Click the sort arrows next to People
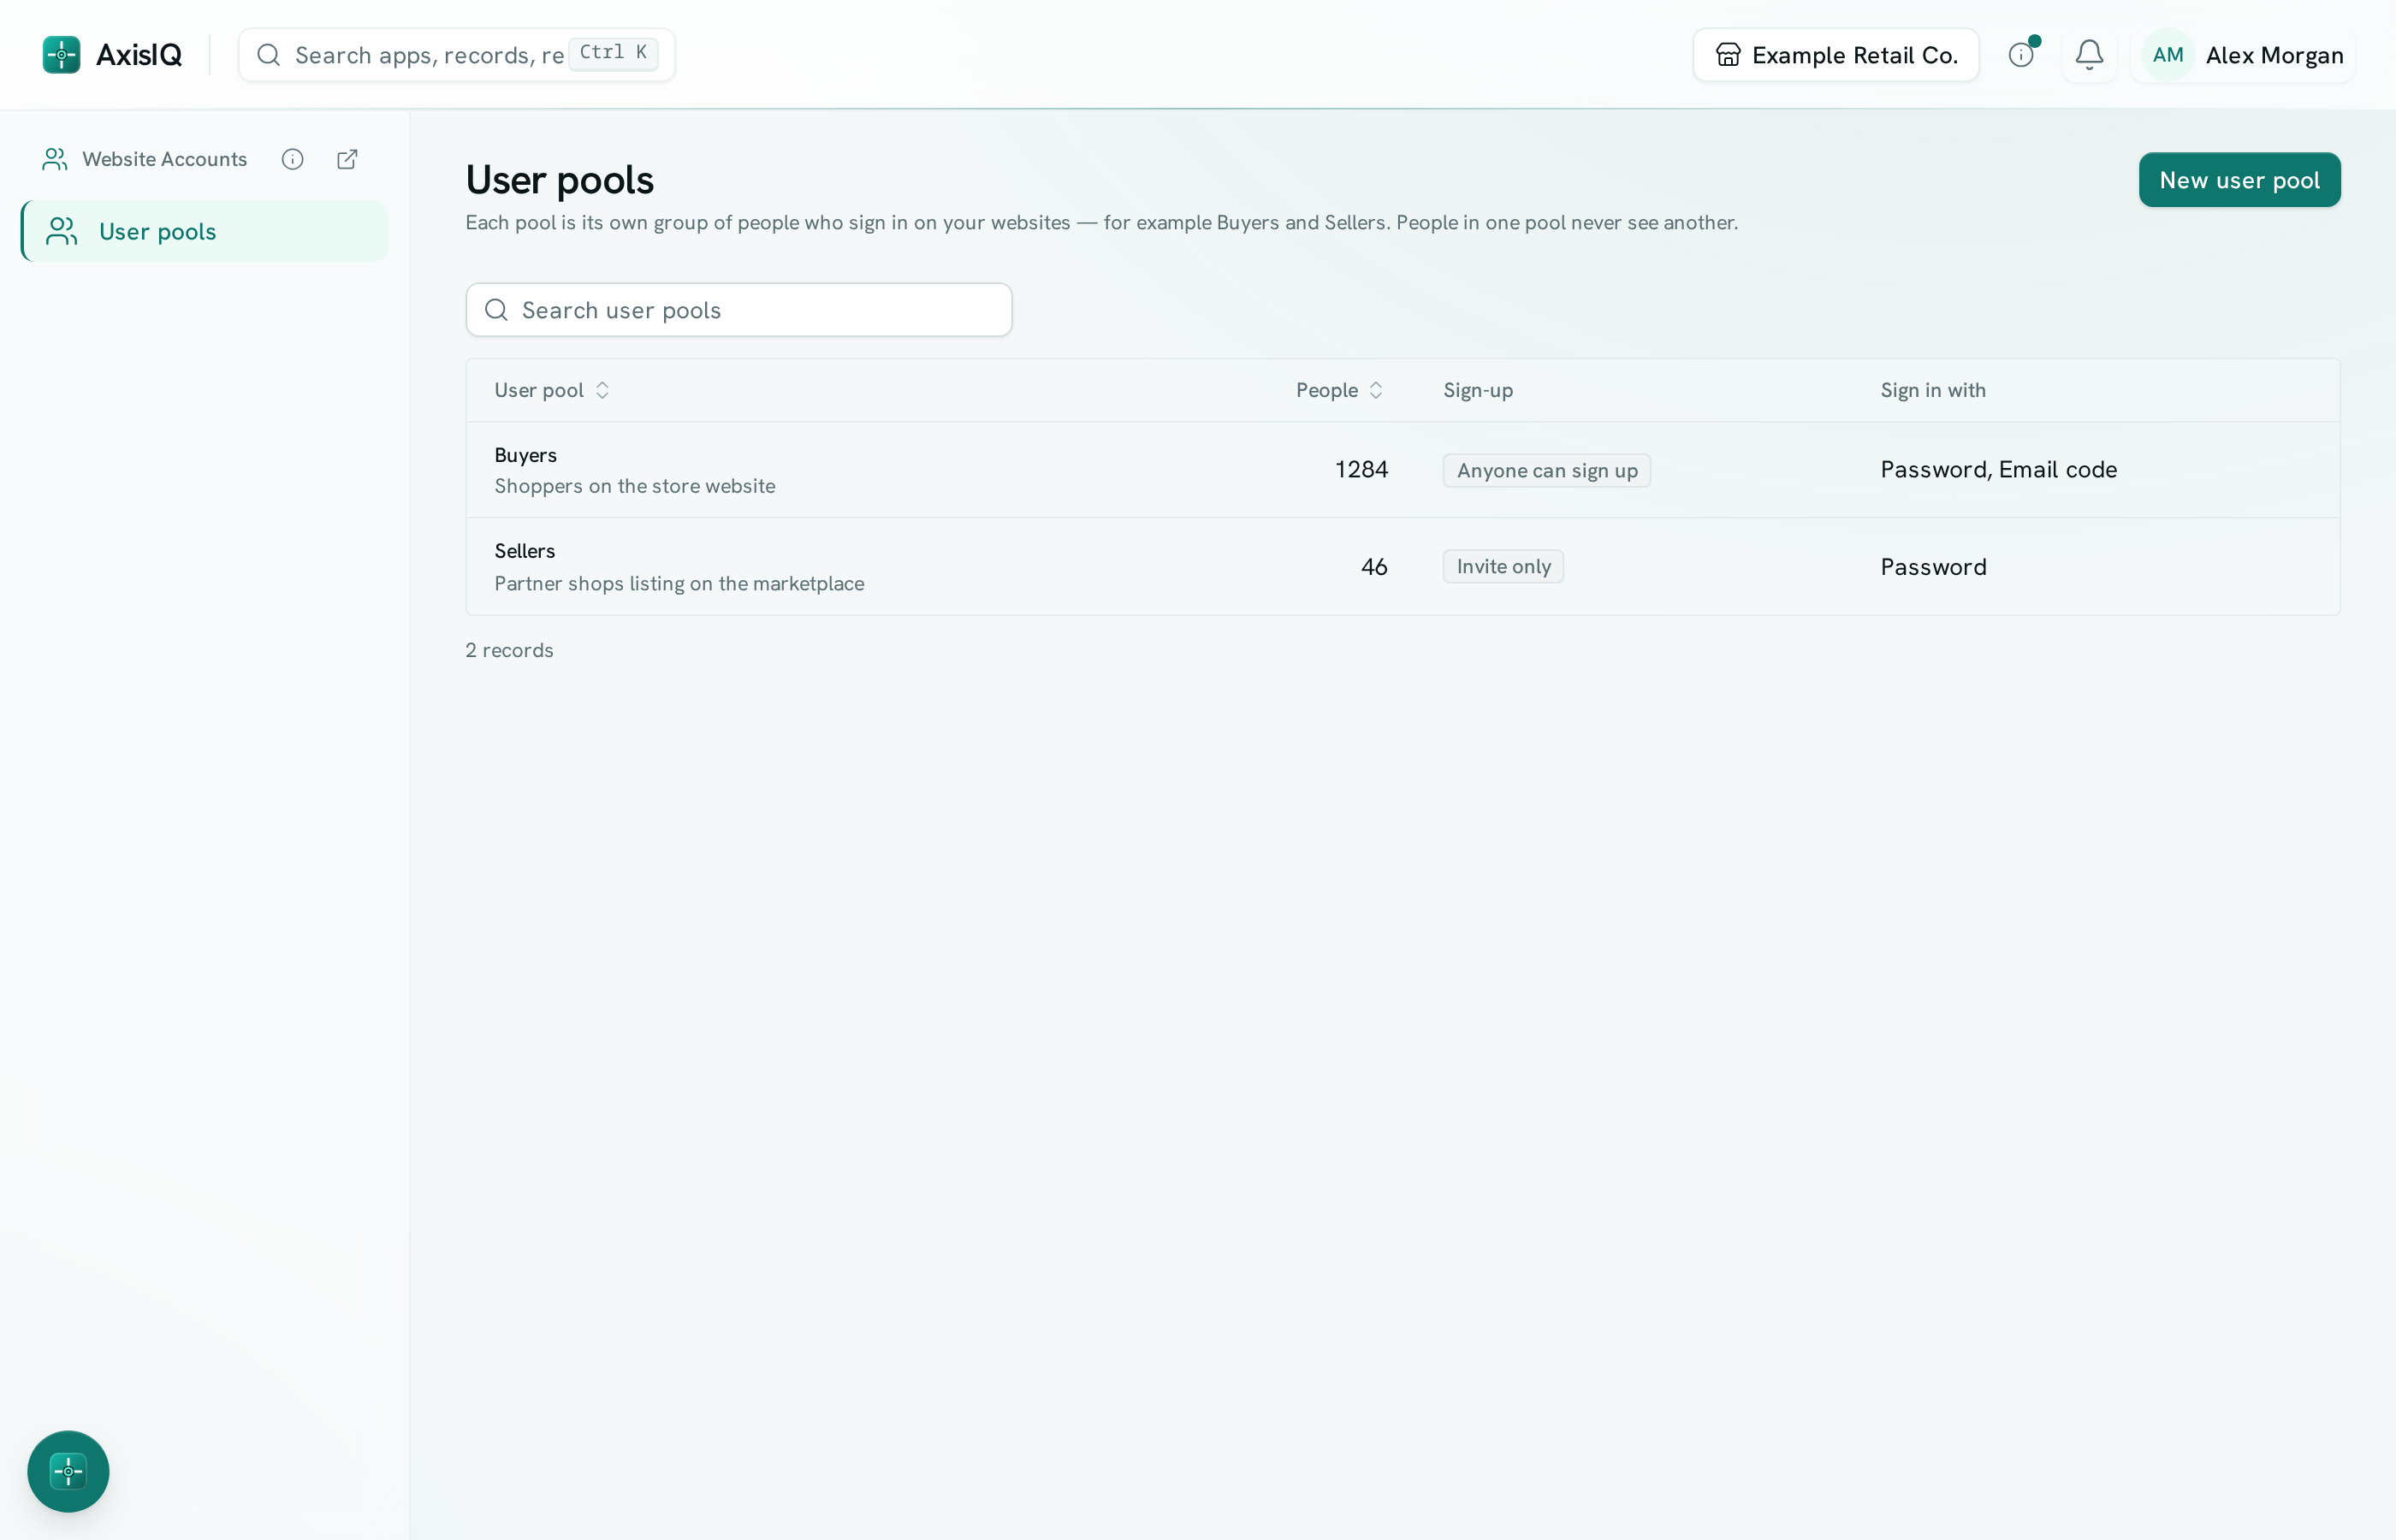Screen dimensions: 2396x1540 (x=1376, y=390)
